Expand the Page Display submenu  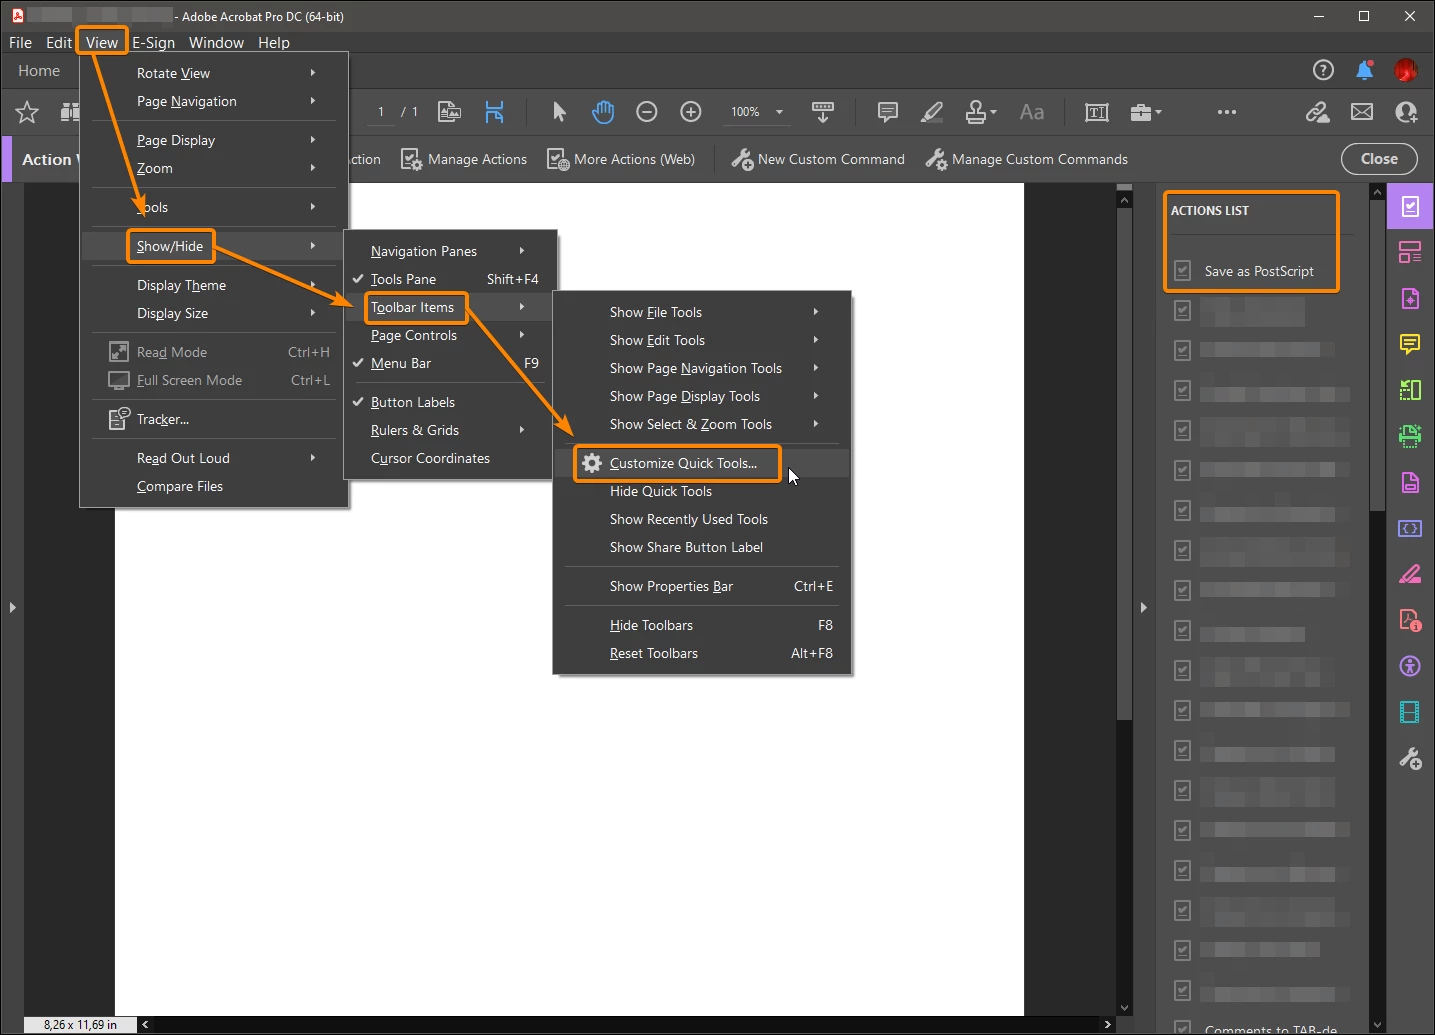point(214,140)
